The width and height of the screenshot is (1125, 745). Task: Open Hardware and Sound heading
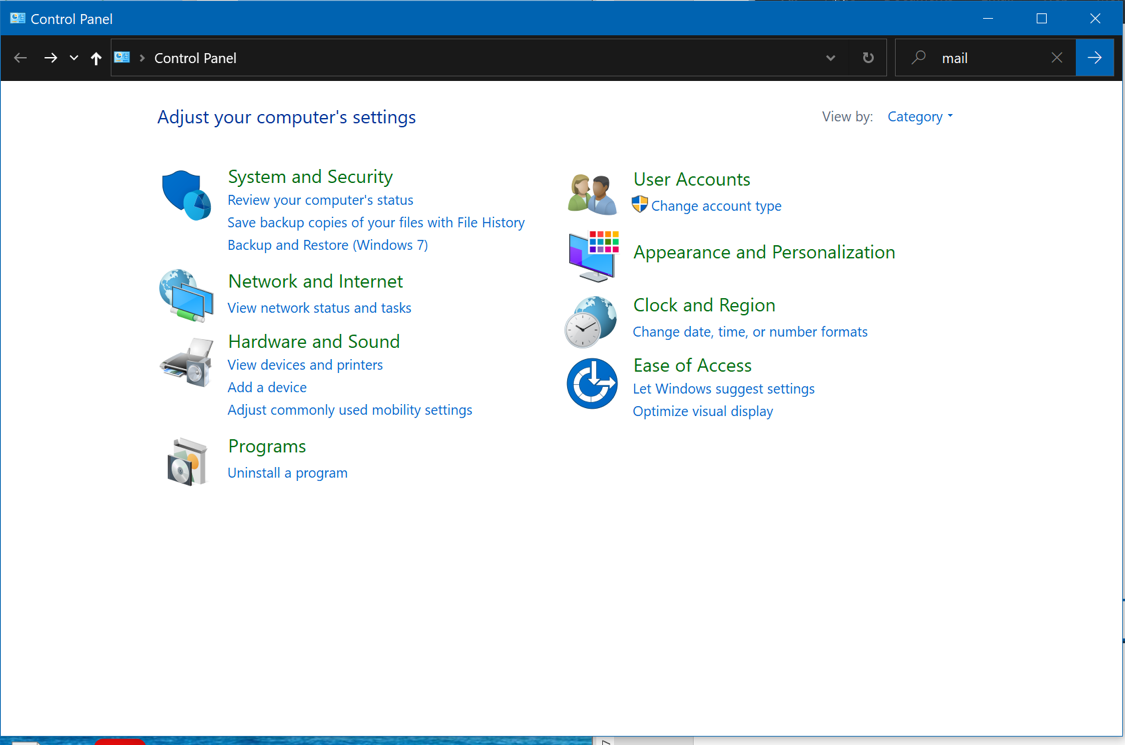pos(314,342)
